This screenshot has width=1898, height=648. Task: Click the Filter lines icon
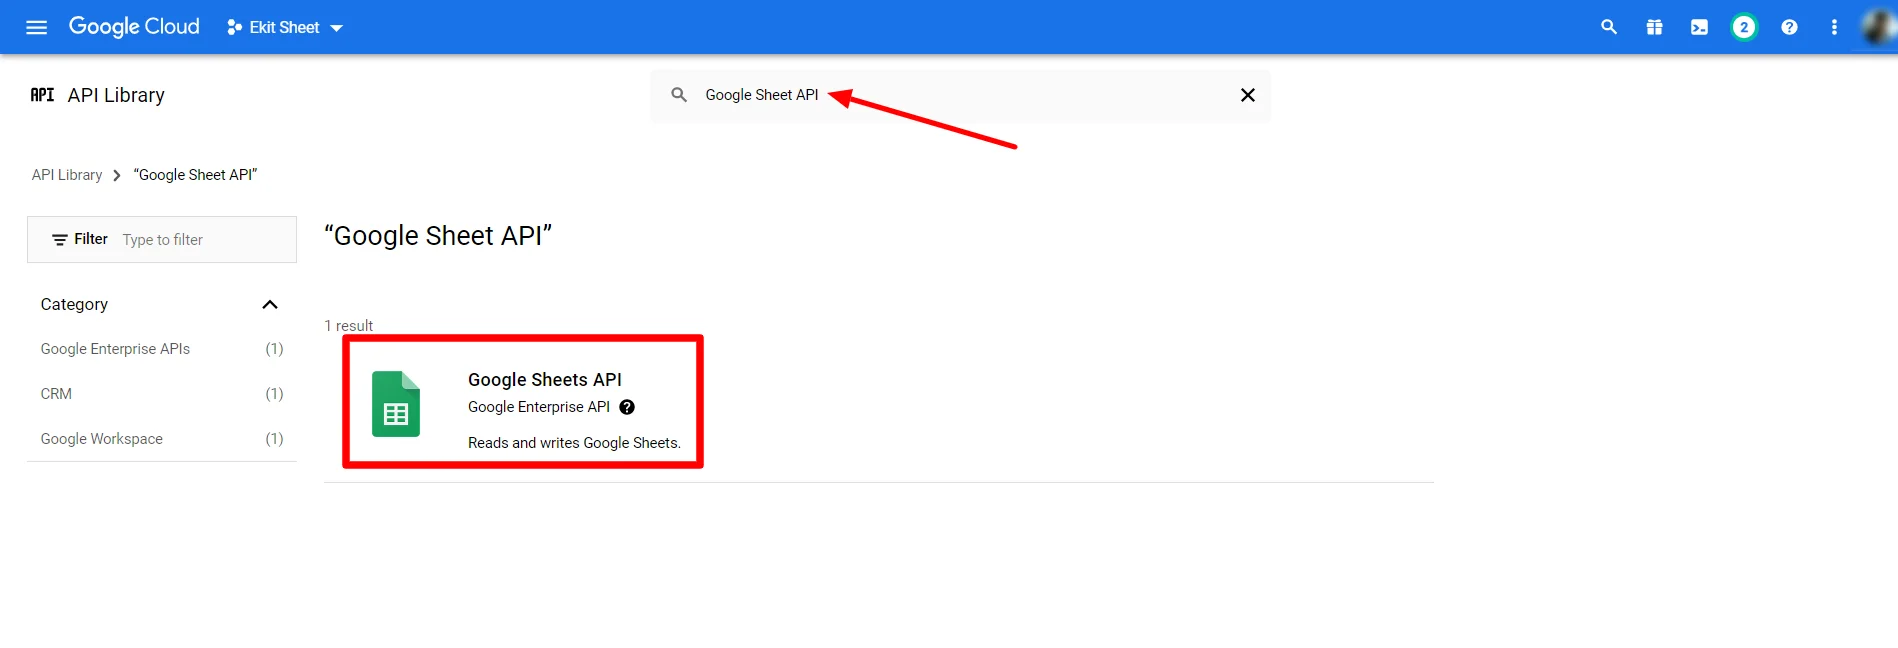tap(60, 240)
